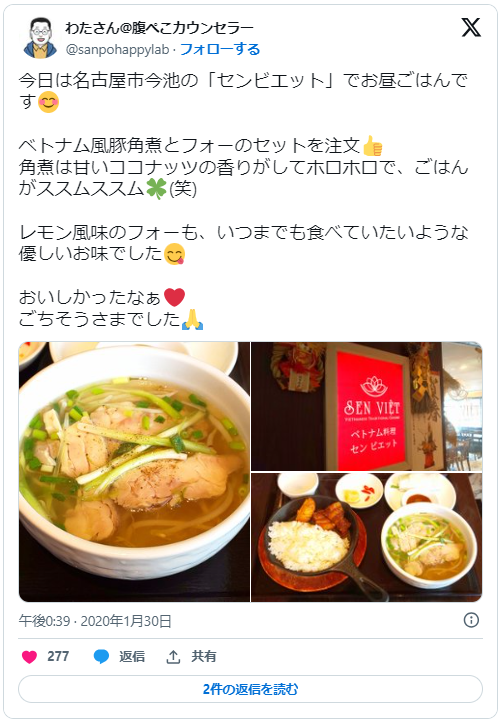Click the X logo icon

point(471,28)
